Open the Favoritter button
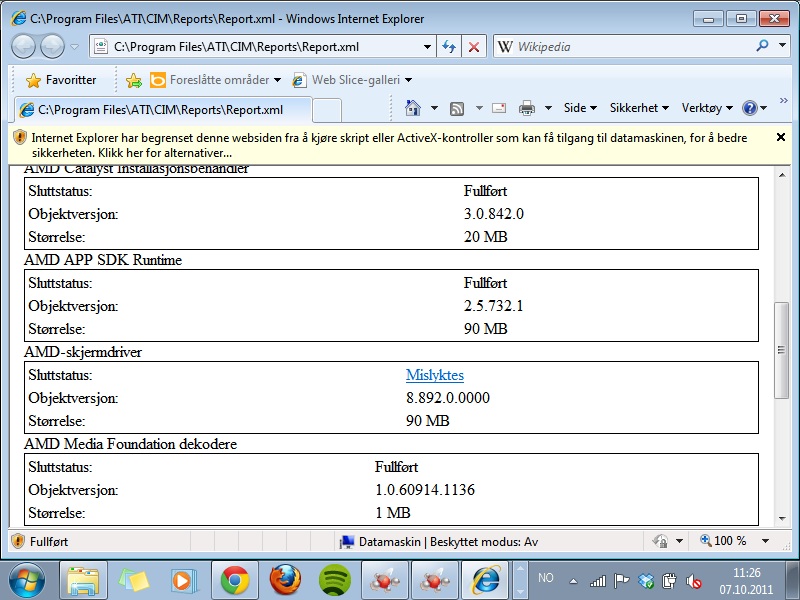 click(61, 80)
